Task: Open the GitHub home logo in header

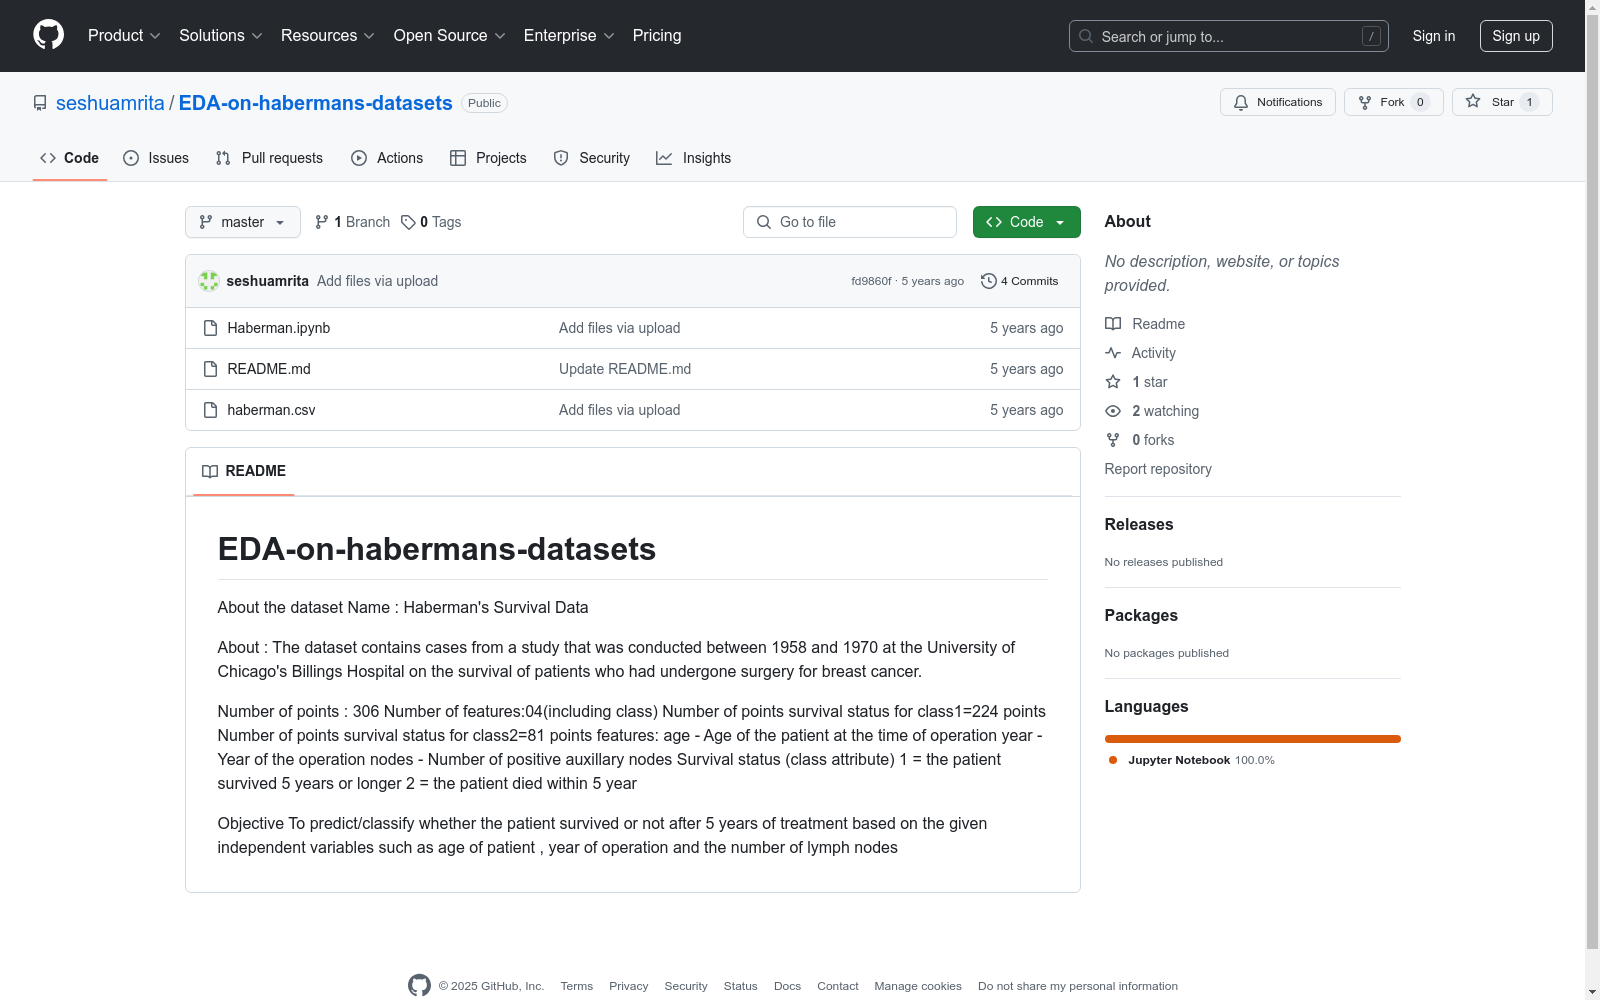Action: [49, 35]
